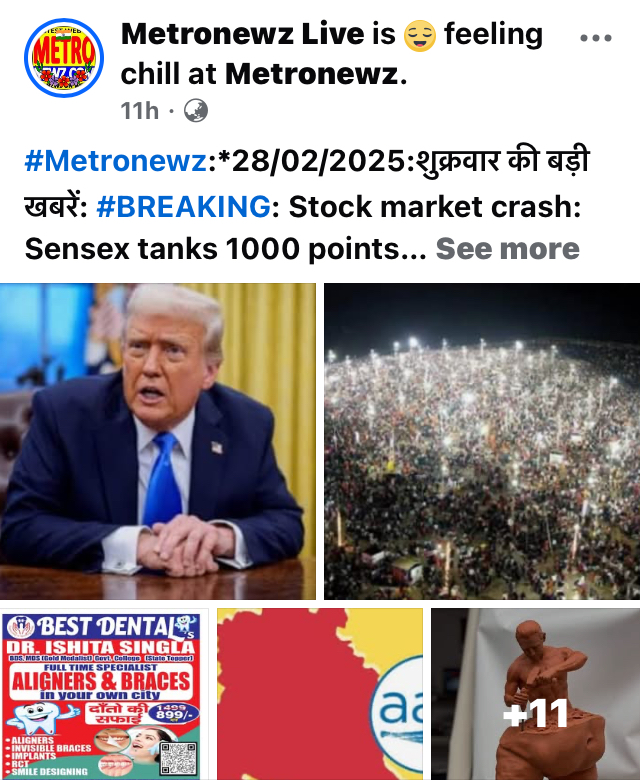
Task: View the 11h post timestamp
Action: 140,110
